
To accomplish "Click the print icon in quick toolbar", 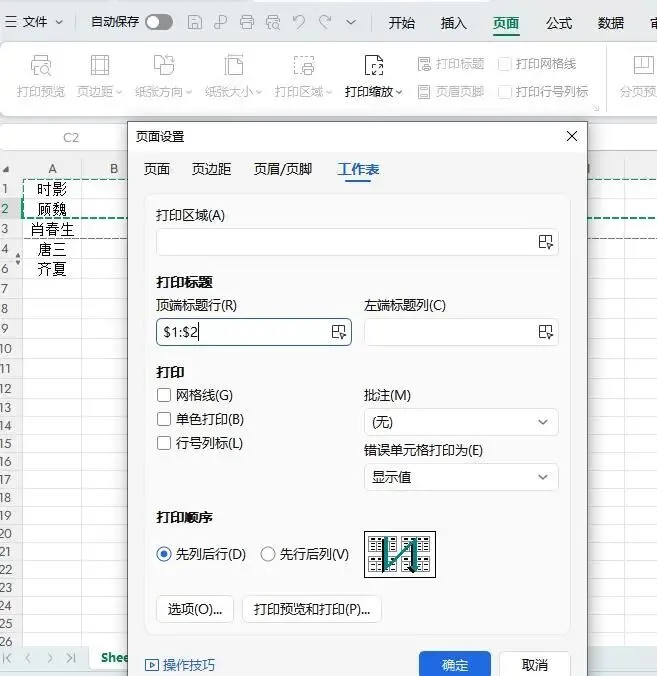I will (247, 22).
